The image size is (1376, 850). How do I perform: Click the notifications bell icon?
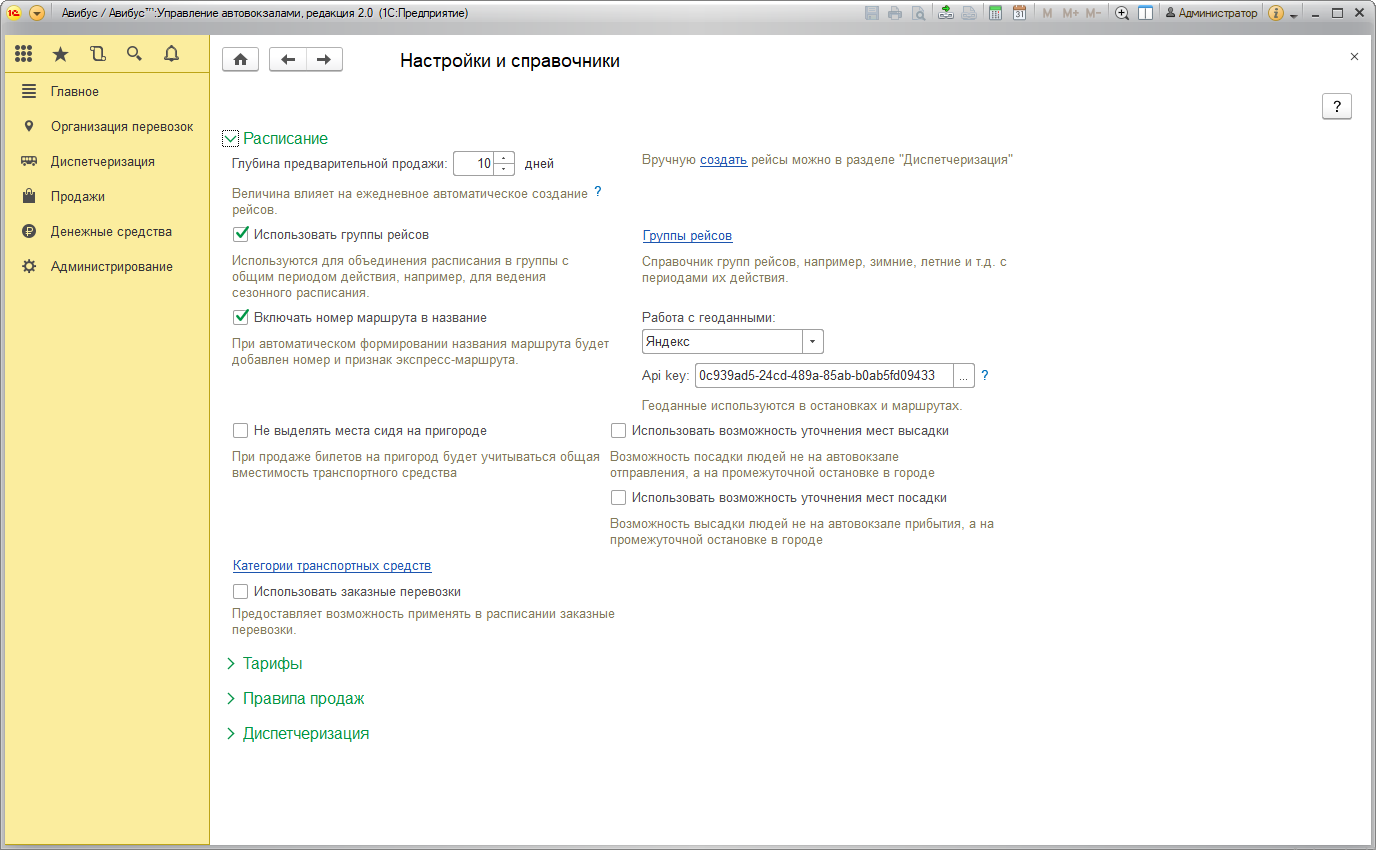click(x=171, y=54)
